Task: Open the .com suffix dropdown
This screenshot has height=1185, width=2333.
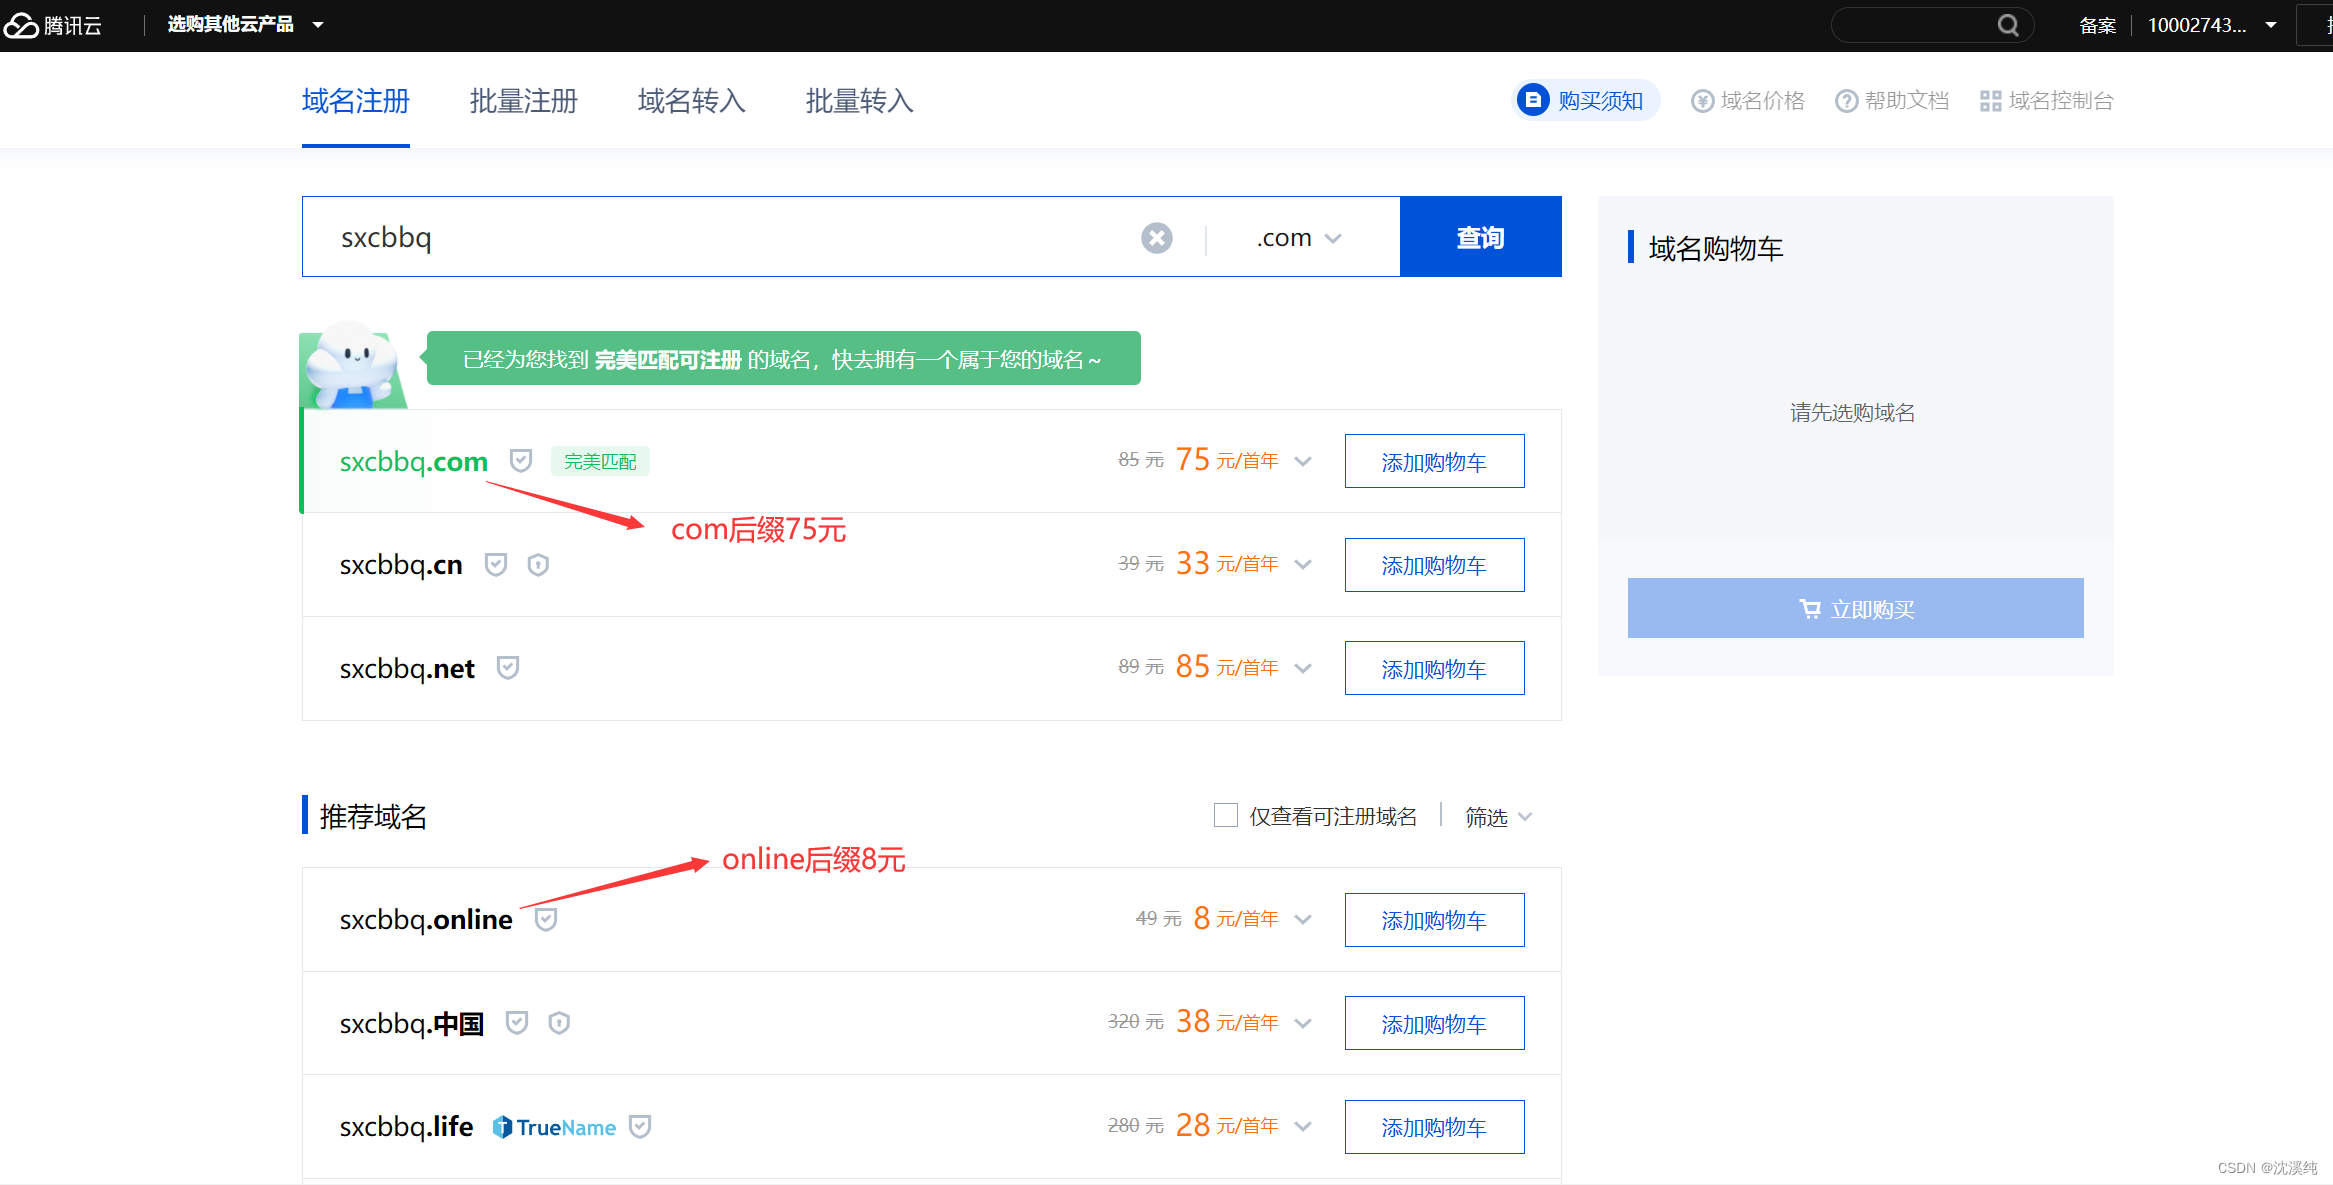Action: (1298, 238)
